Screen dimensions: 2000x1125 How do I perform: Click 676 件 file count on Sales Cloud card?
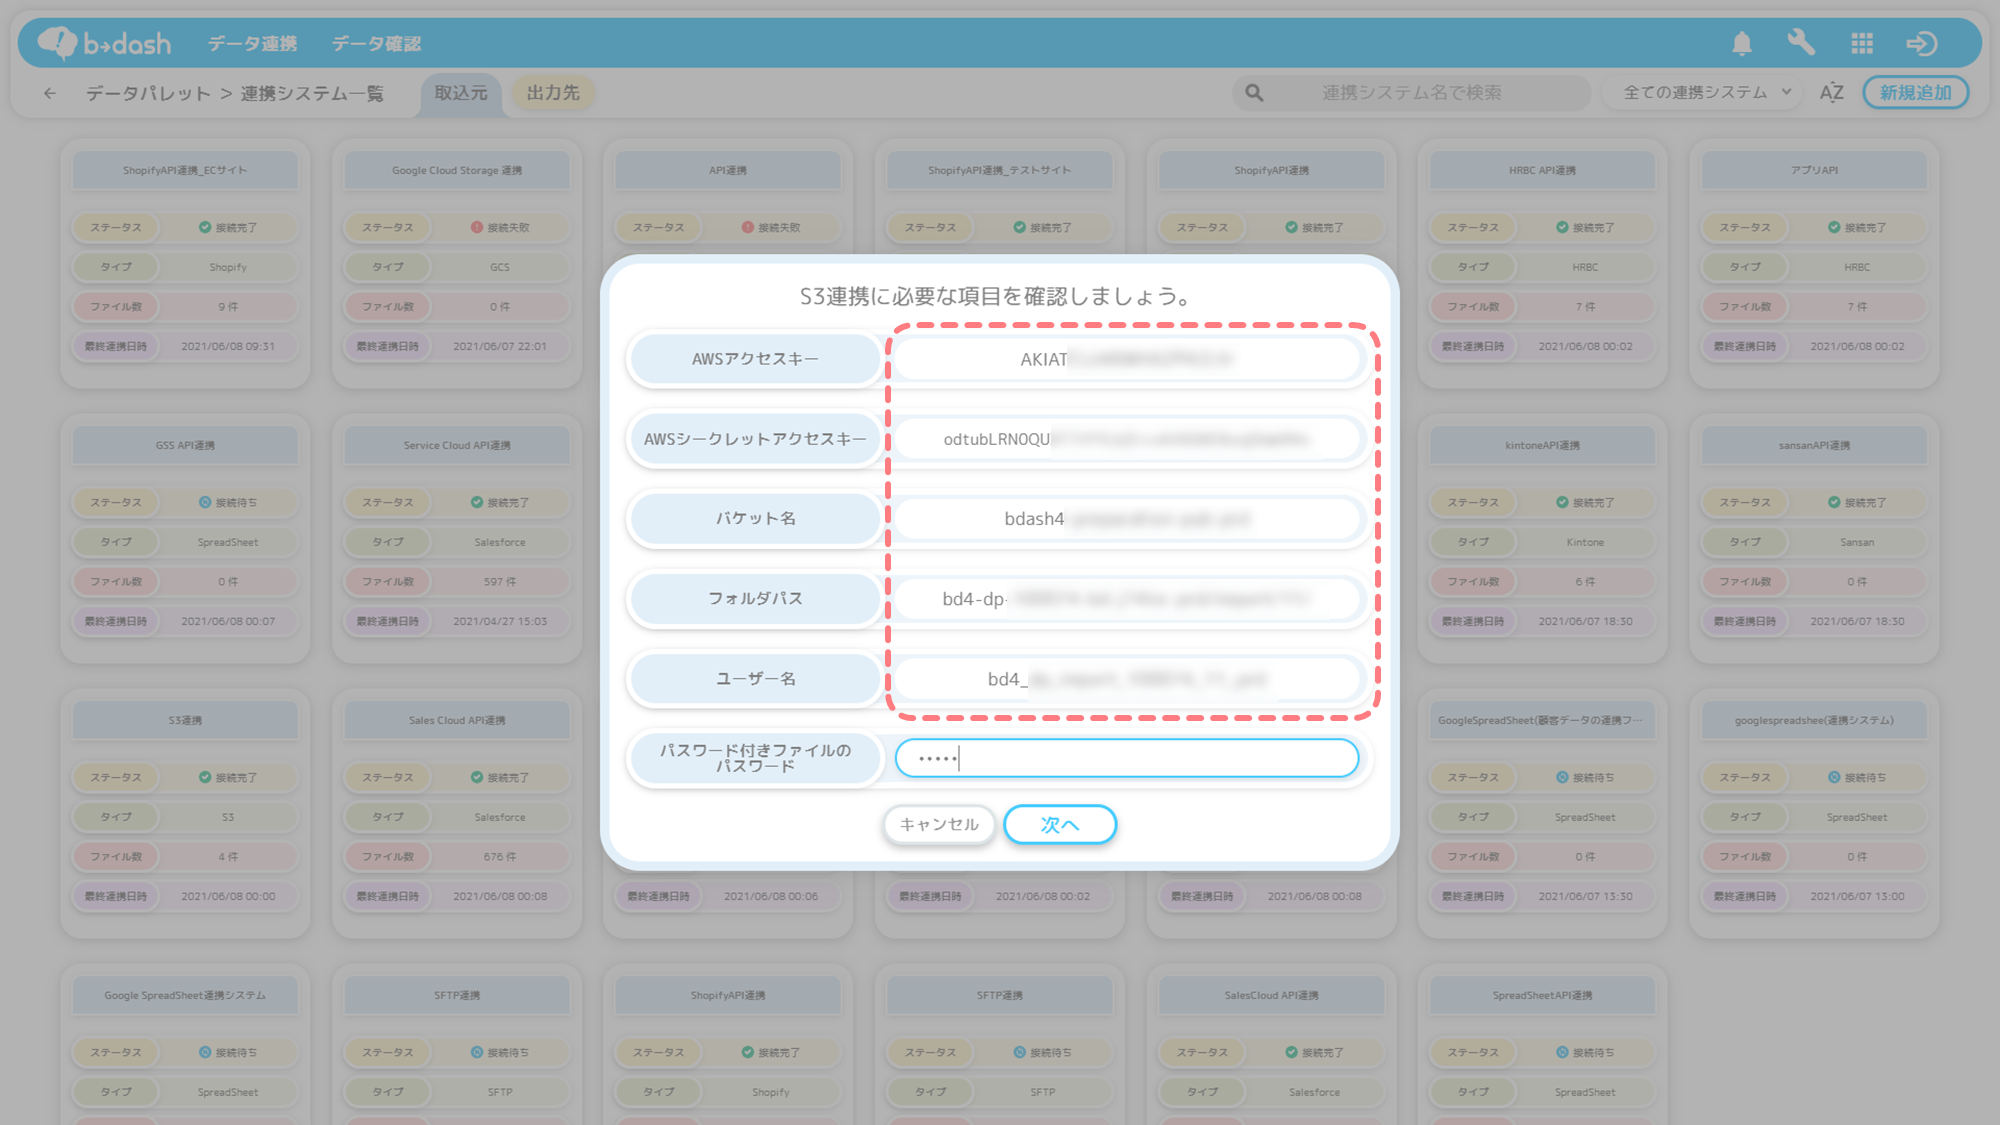500,857
